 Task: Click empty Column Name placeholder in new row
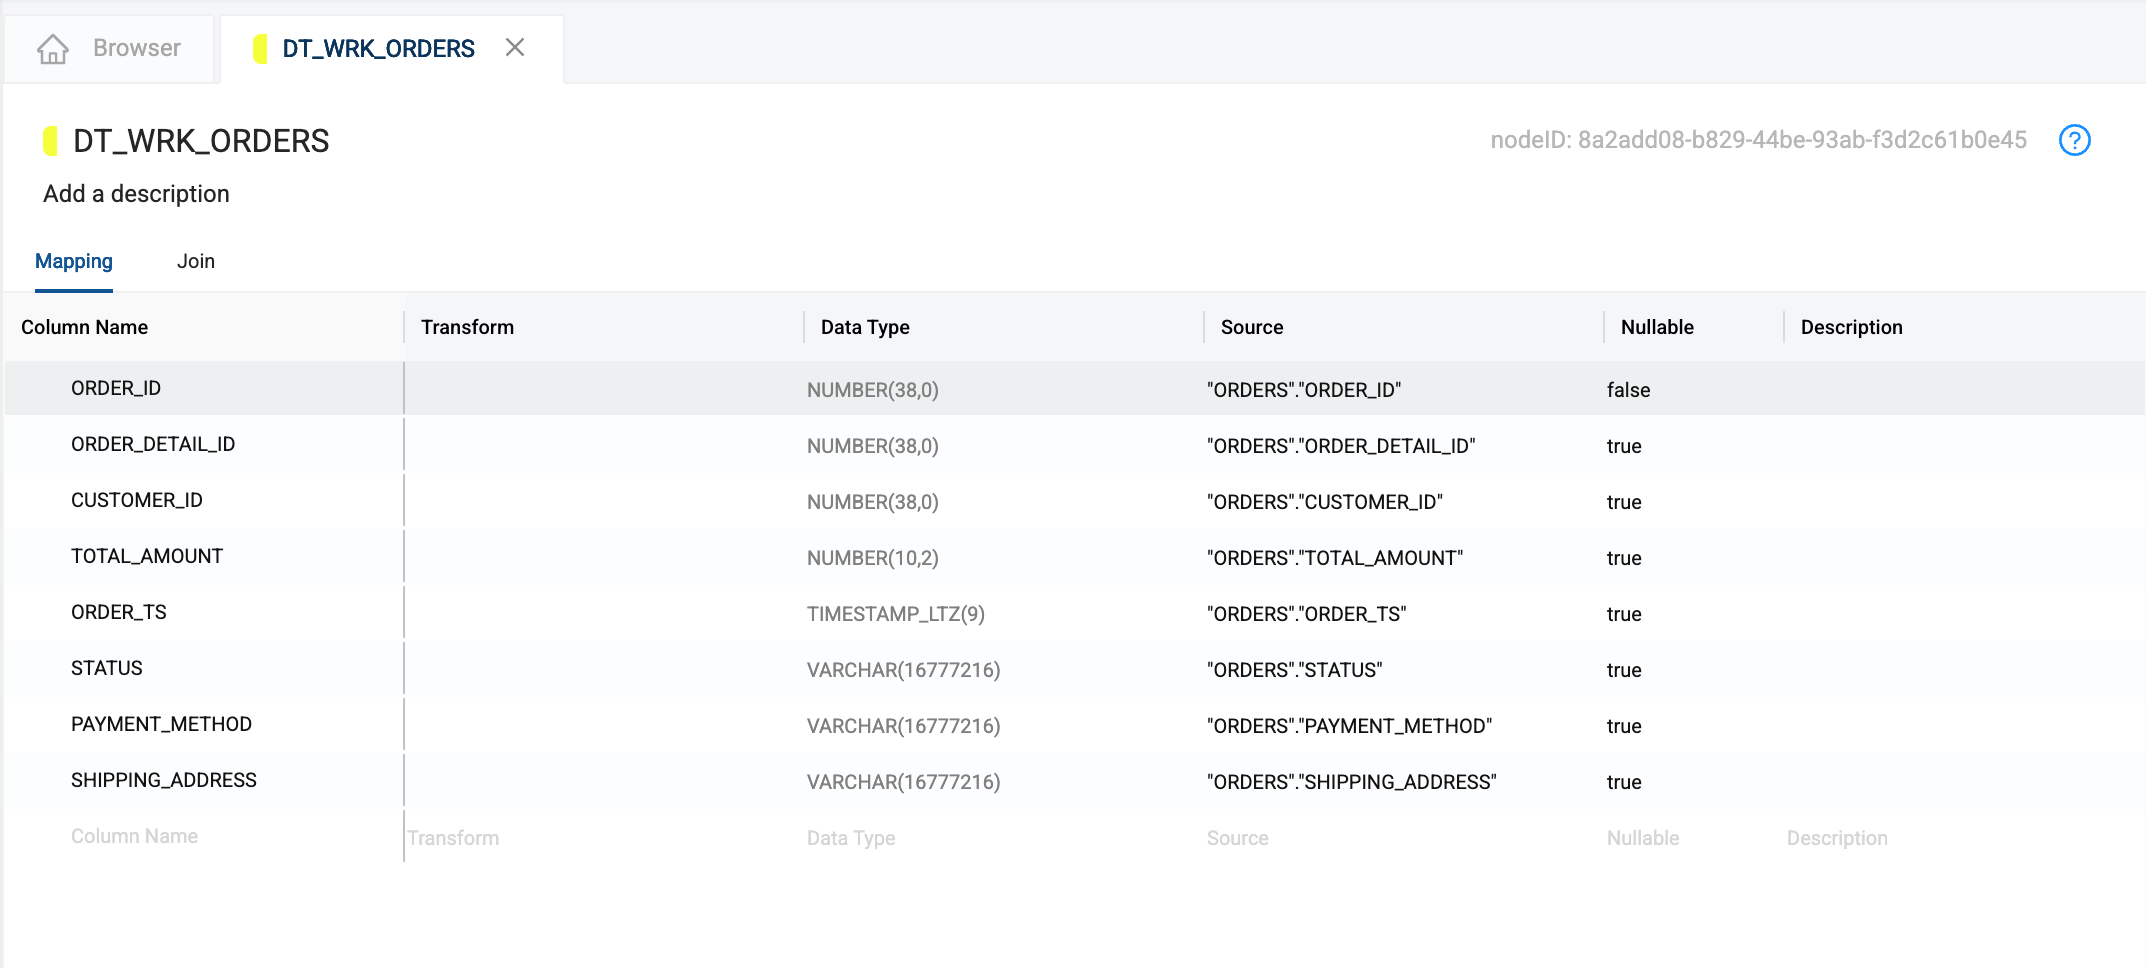click(134, 837)
